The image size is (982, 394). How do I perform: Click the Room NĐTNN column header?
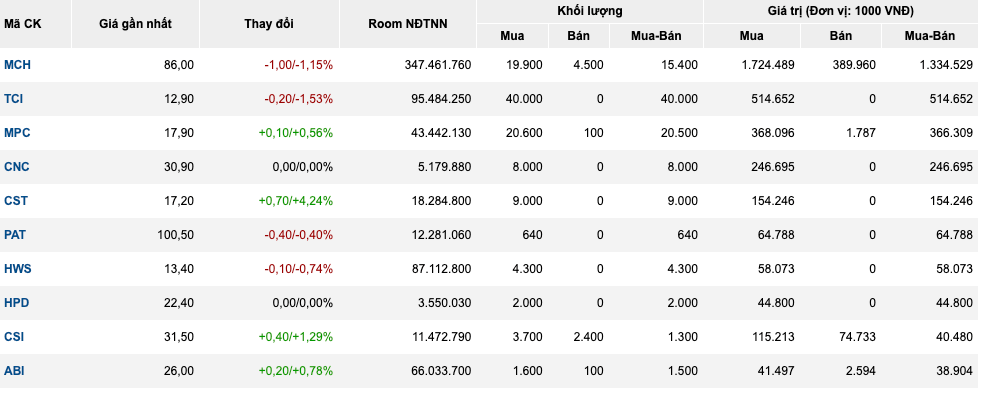pyautogui.click(x=408, y=24)
